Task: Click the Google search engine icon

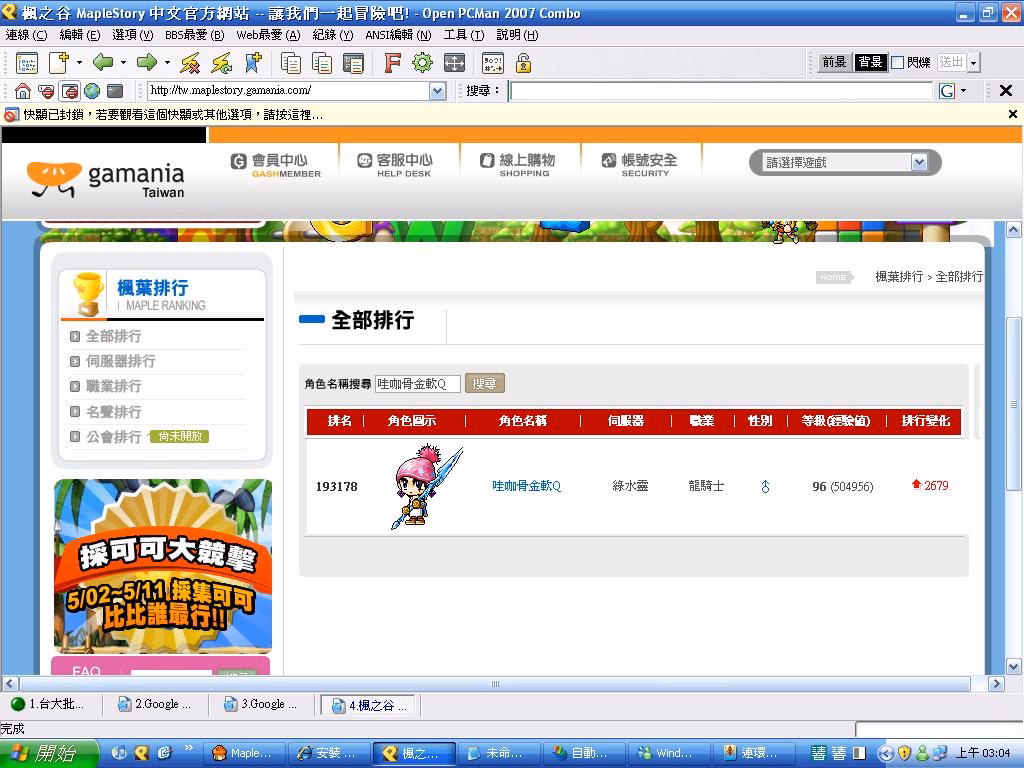Action: tap(946, 91)
